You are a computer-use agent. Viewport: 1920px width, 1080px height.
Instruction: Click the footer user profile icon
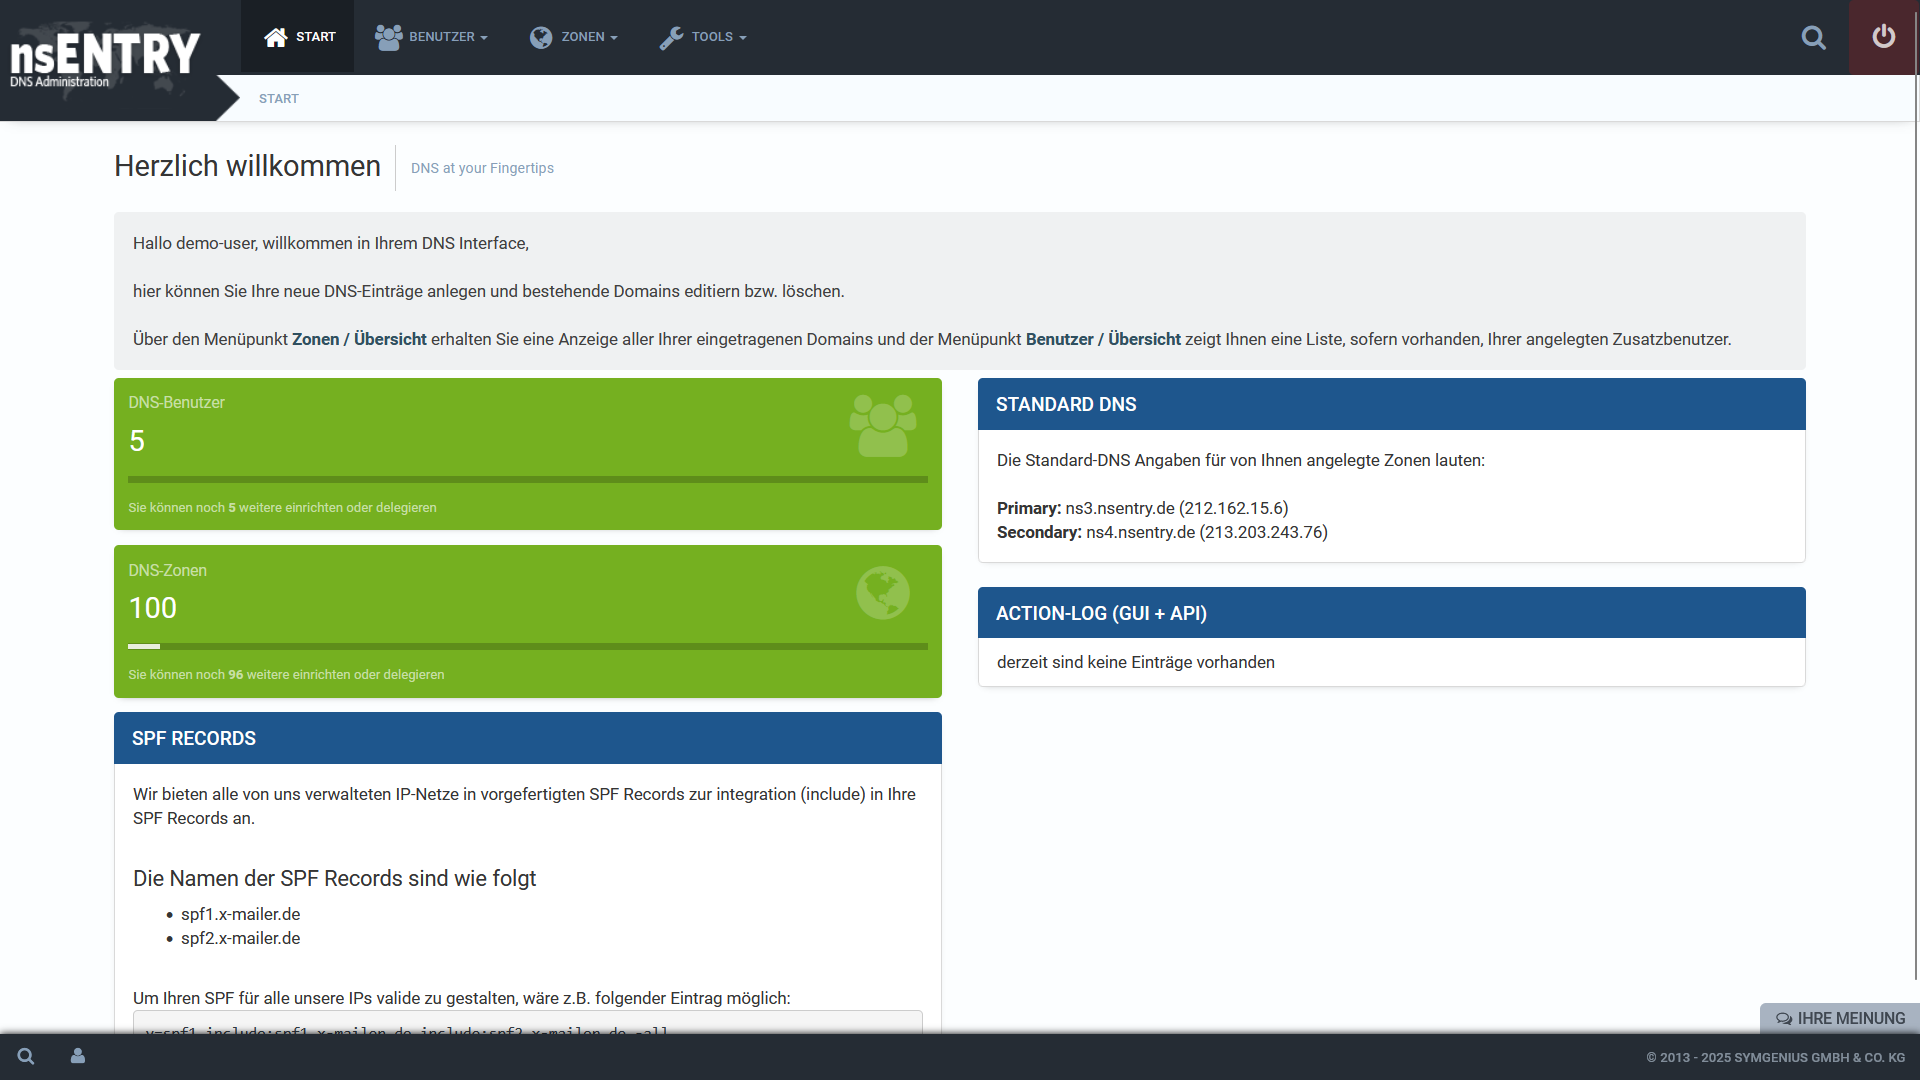78,1056
